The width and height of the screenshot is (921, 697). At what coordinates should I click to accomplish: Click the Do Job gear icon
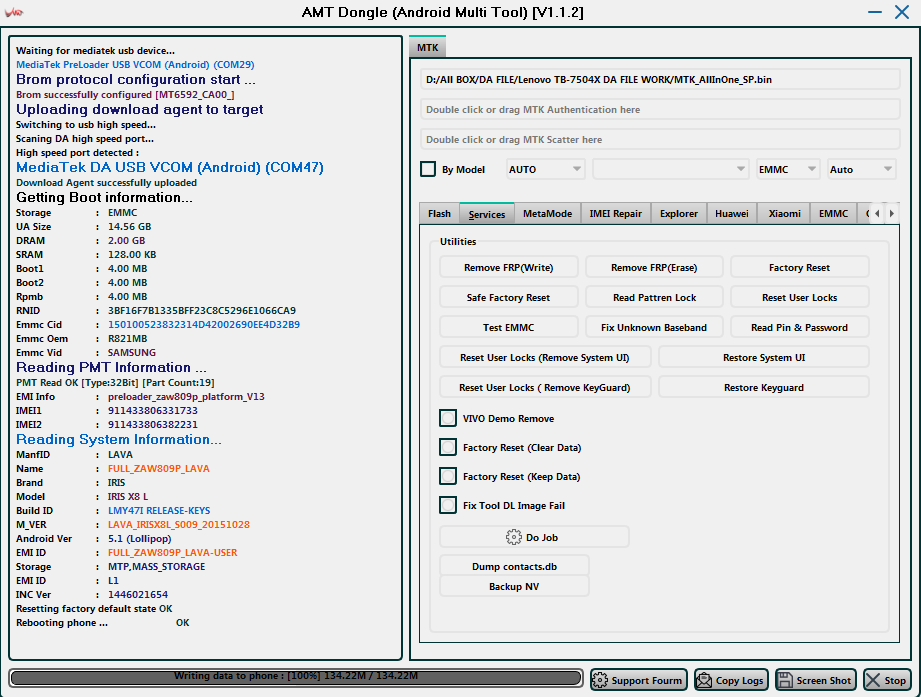(x=513, y=537)
